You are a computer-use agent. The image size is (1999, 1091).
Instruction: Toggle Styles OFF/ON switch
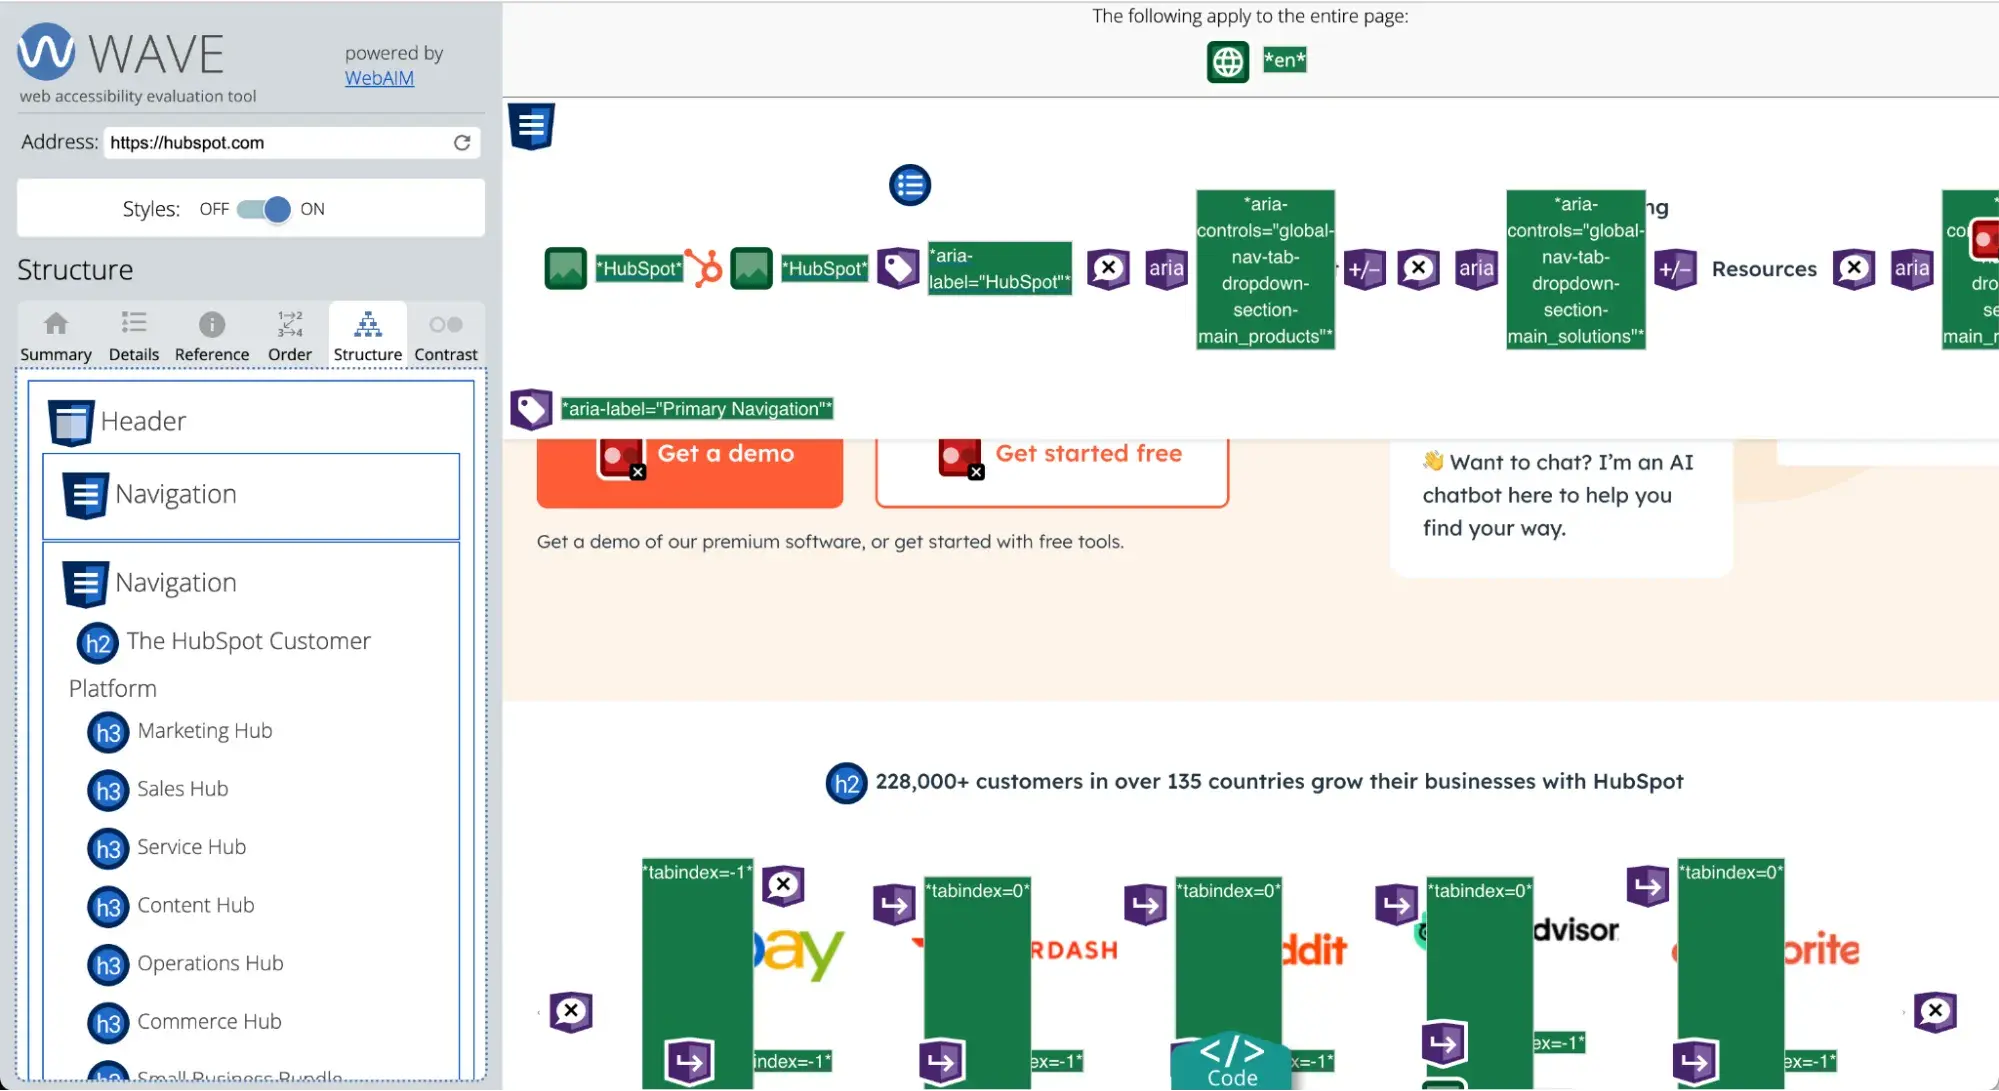pyautogui.click(x=263, y=208)
